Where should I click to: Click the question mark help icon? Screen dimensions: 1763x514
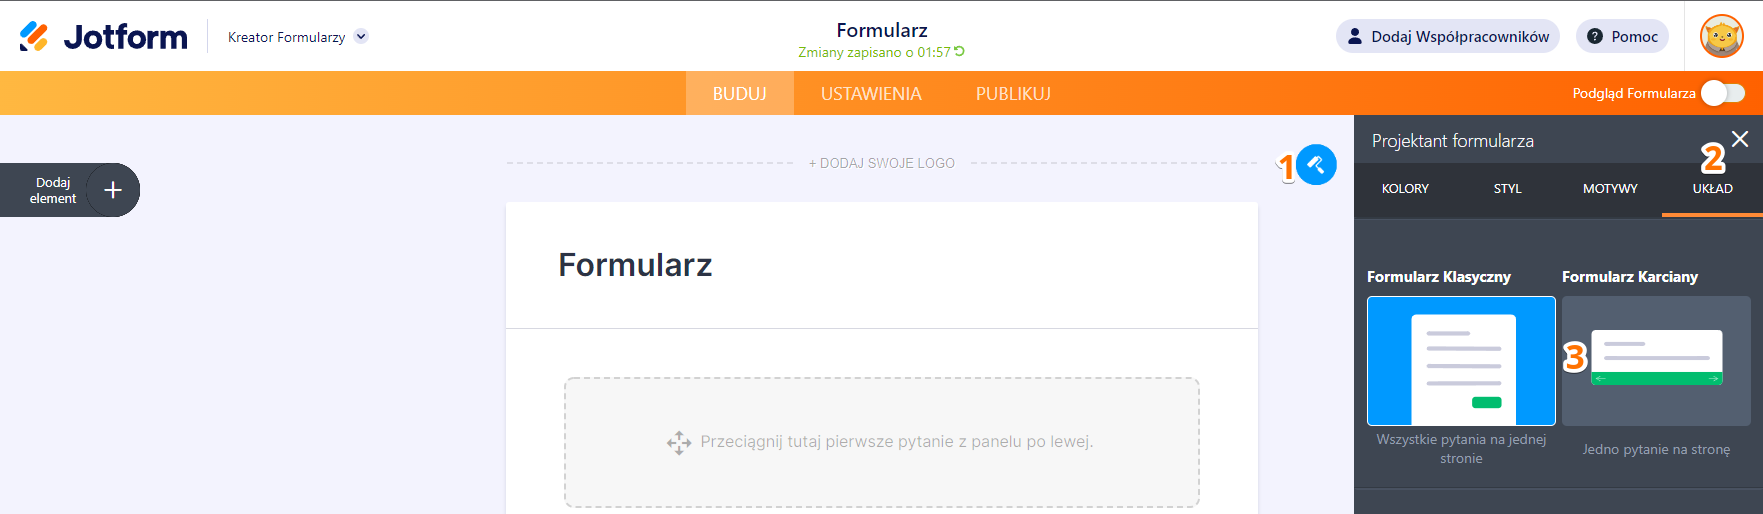[1595, 37]
